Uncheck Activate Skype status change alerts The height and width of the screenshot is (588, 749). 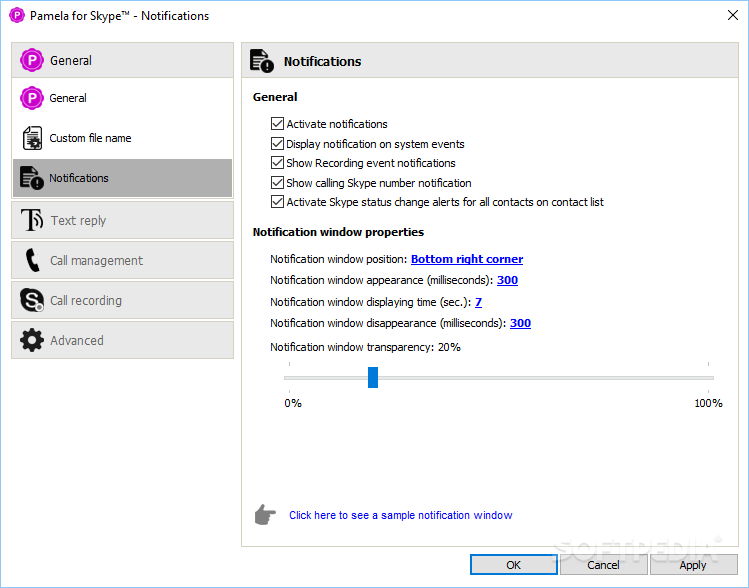[277, 202]
